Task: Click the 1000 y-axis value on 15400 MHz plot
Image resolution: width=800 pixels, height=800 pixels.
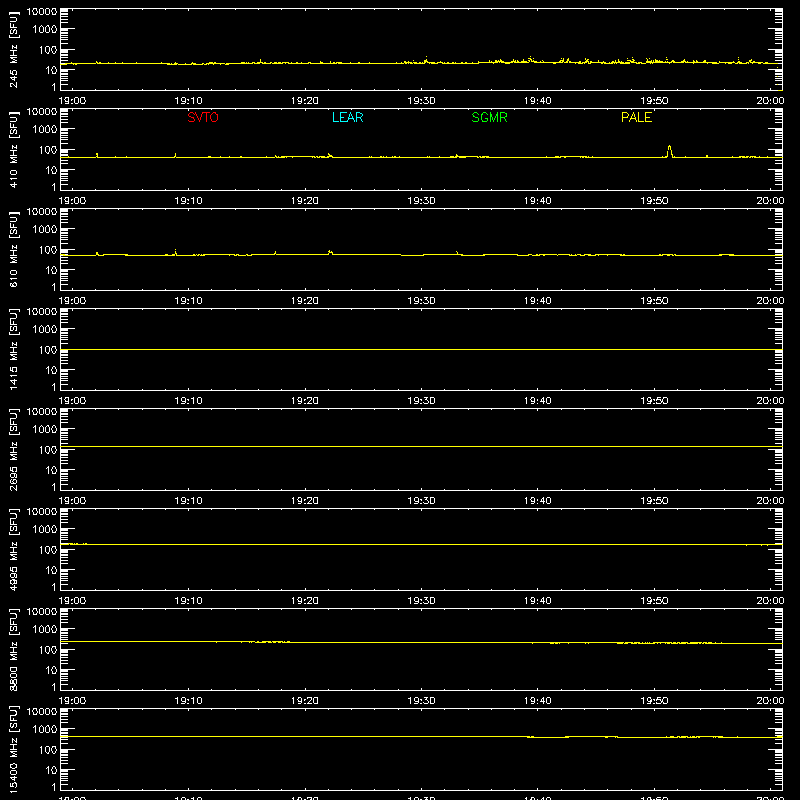Action: coord(45,730)
